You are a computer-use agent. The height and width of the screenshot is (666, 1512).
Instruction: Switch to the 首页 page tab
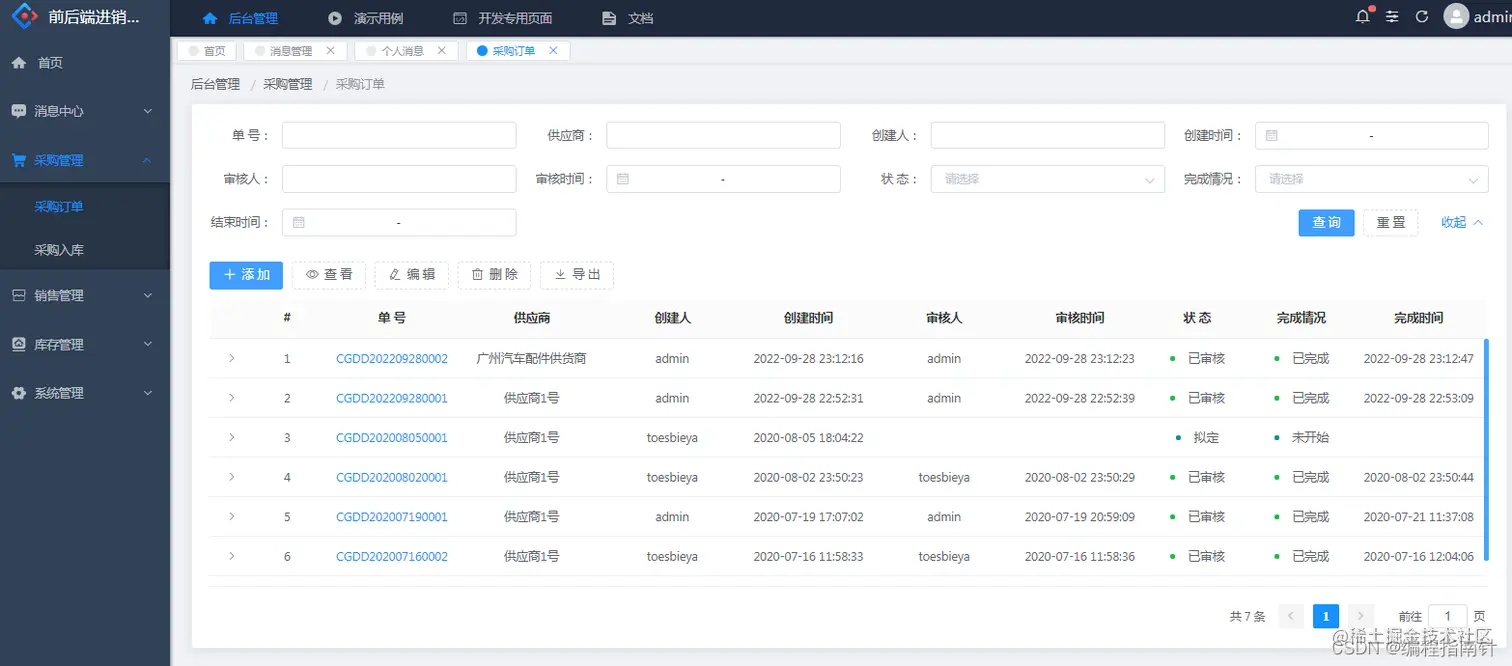207,51
